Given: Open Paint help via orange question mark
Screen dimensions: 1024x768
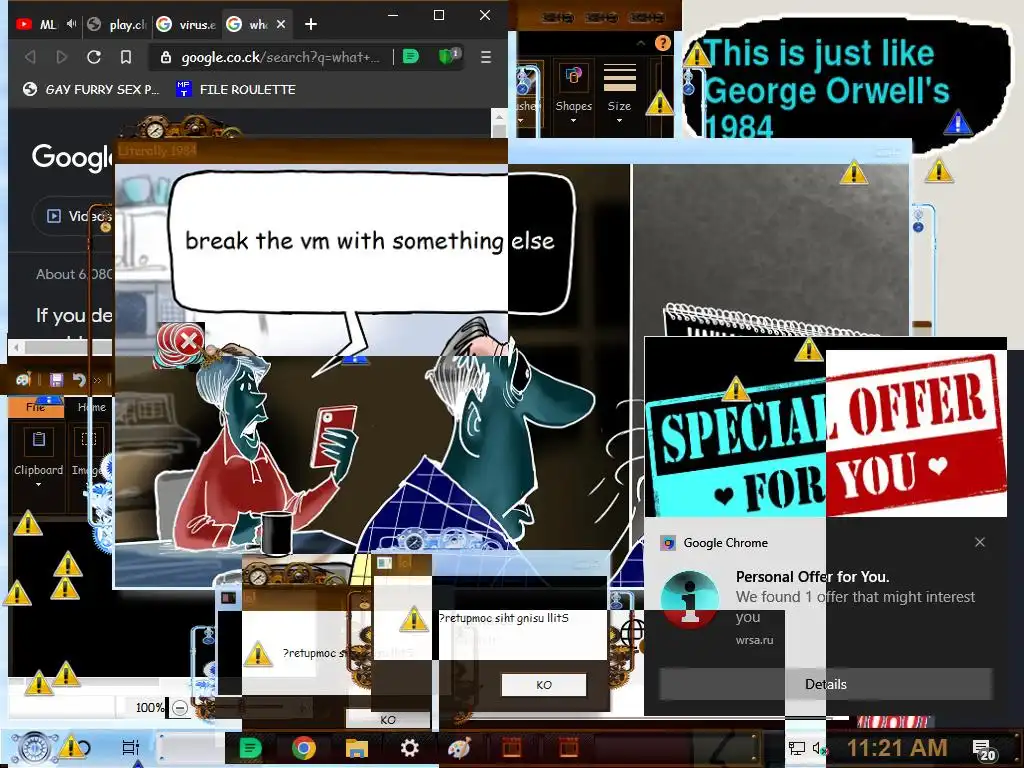Looking at the screenshot, I should [x=662, y=43].
